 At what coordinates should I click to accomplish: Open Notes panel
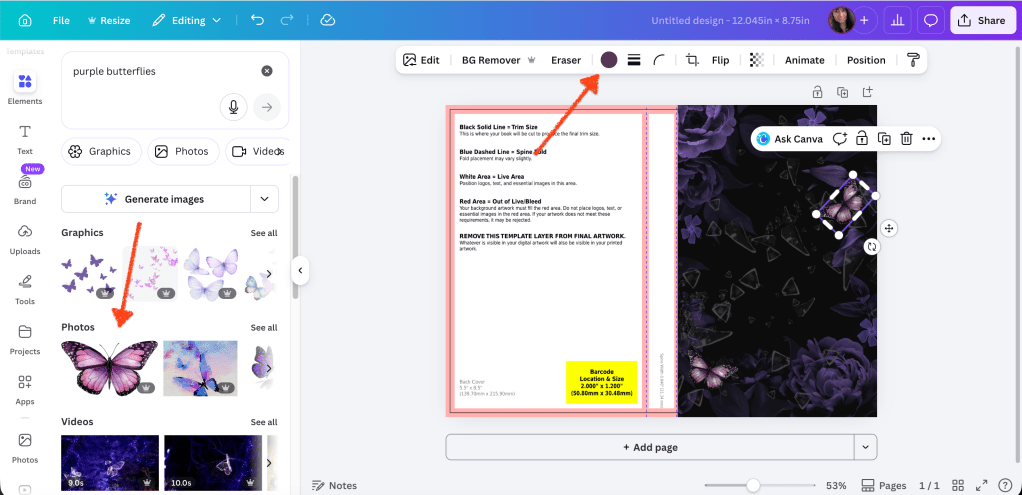(335, 486)
